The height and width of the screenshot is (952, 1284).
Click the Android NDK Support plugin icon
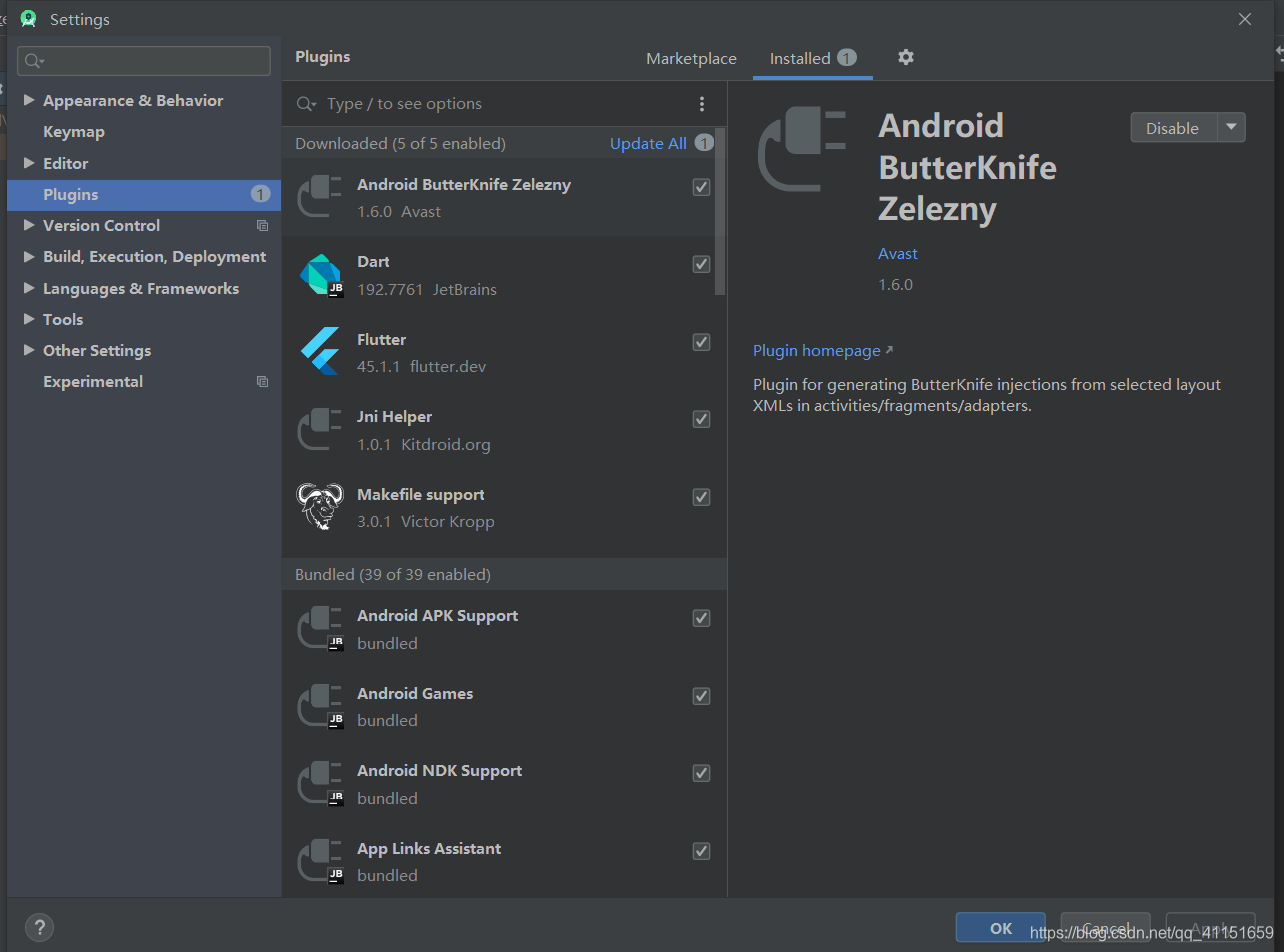321,784
